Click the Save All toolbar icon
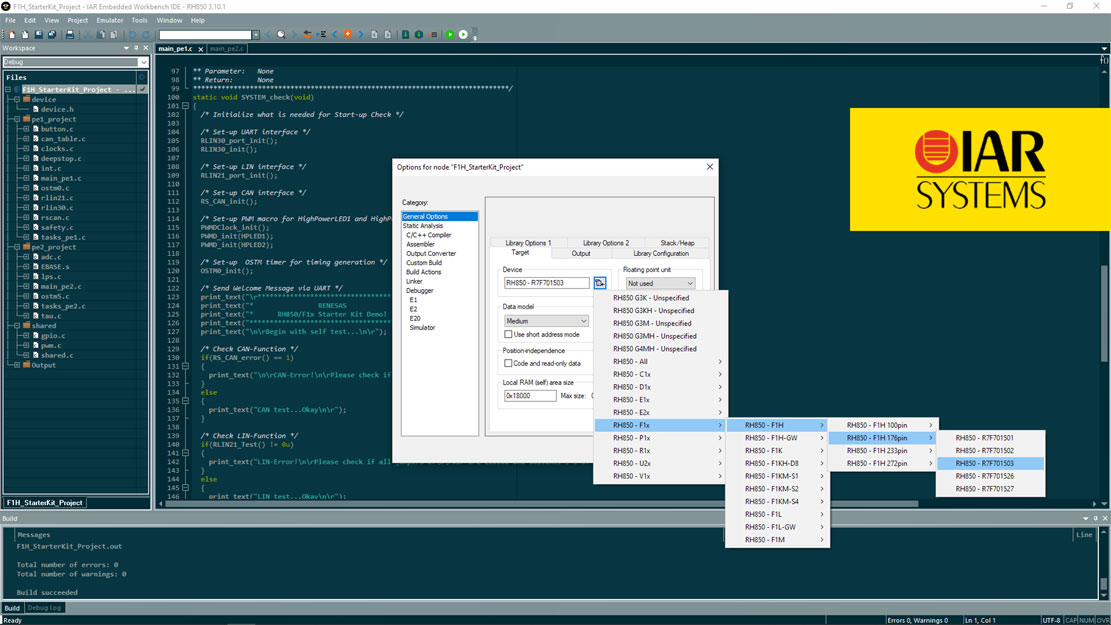1111x625 pixels. 52,35
